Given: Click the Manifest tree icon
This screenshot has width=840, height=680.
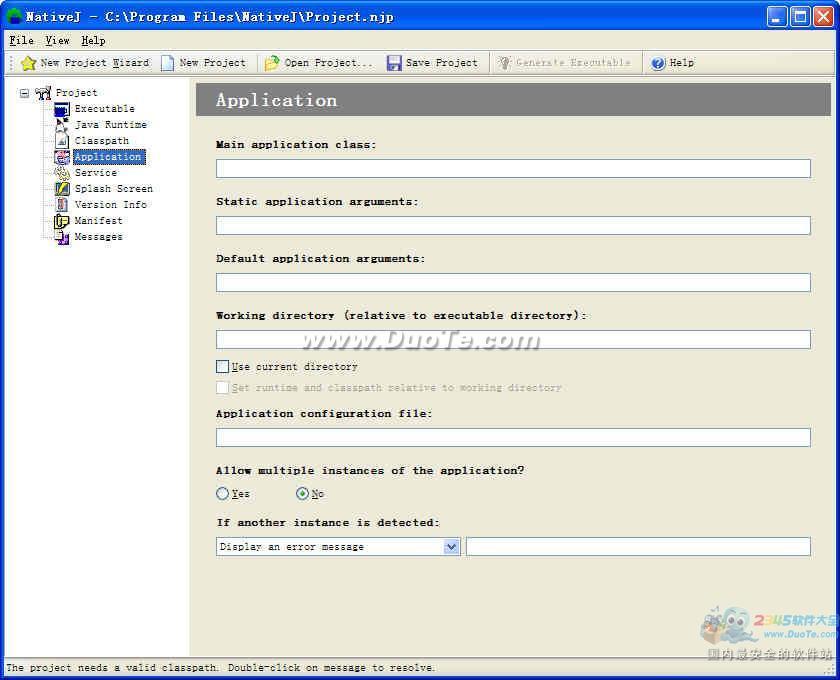Looking at the screenshot, I should point(62,221).
